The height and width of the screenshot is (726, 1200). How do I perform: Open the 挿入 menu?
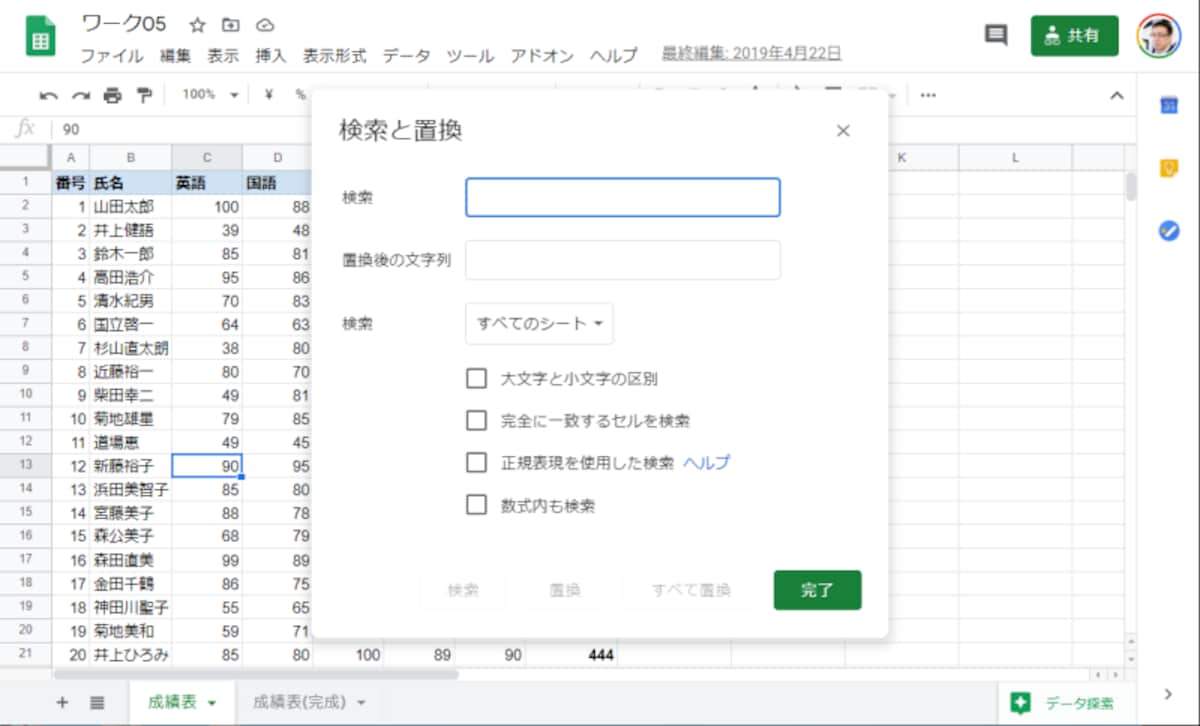[271, 55]
